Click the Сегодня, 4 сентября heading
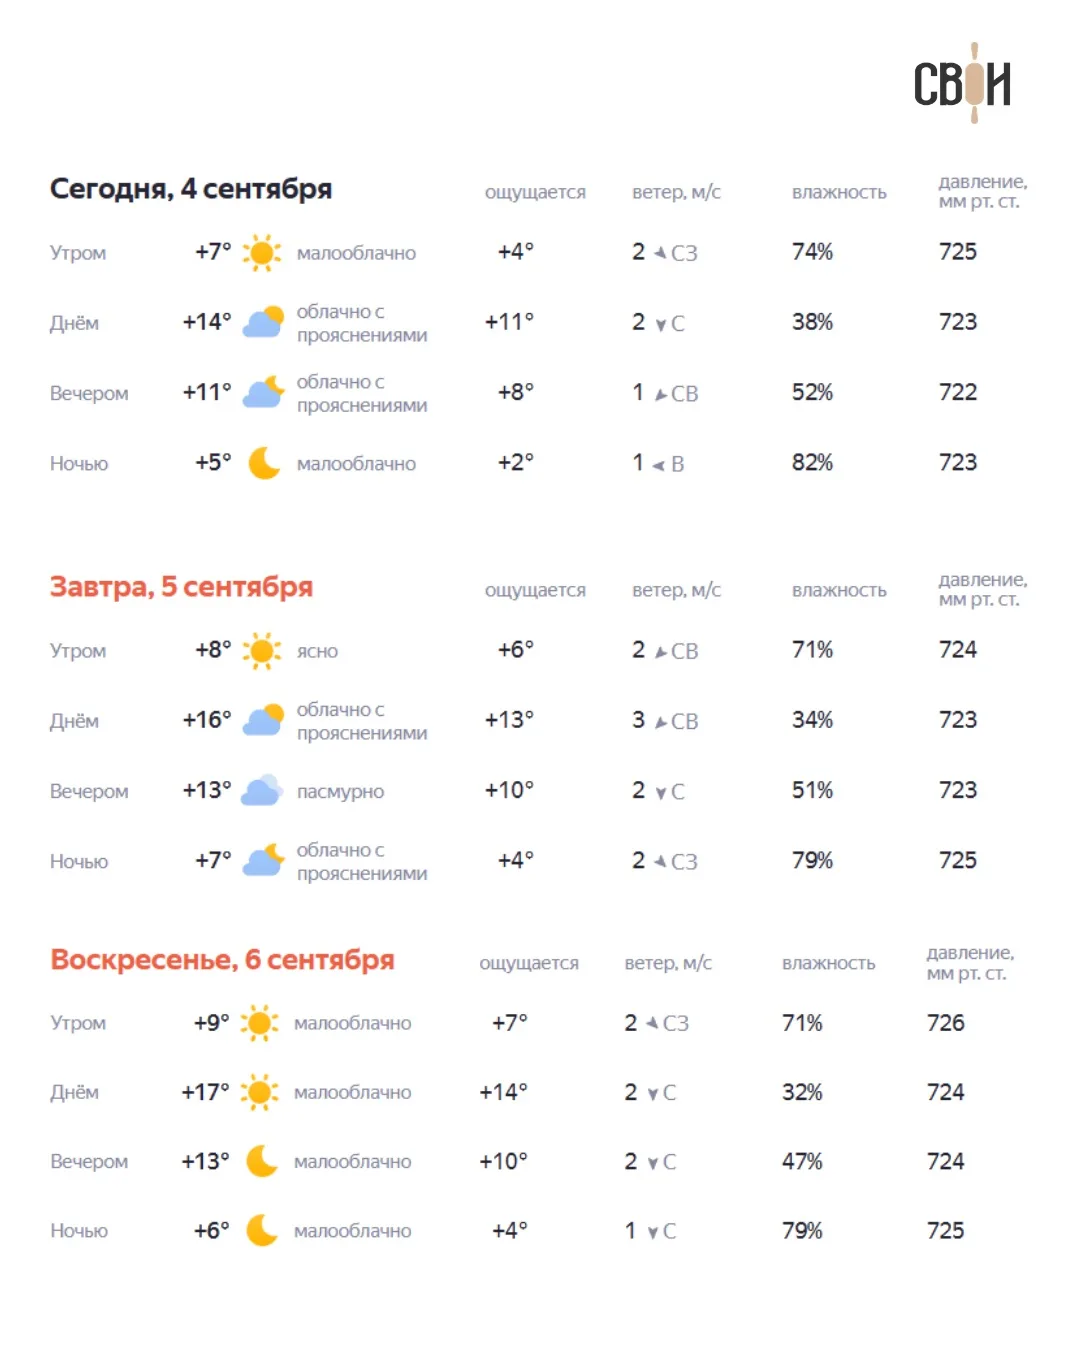 (x=191, y=189)
